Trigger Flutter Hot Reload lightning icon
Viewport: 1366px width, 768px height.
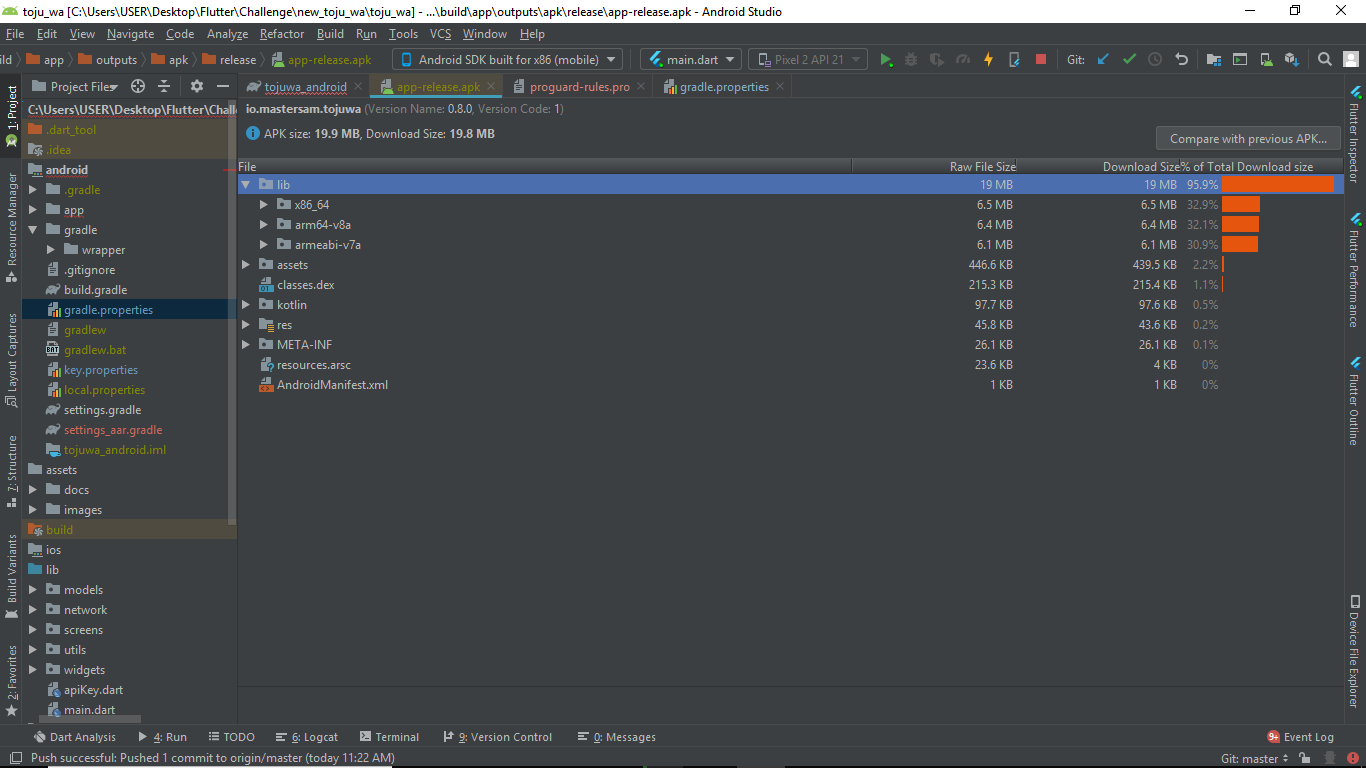(x=988, y=60)
